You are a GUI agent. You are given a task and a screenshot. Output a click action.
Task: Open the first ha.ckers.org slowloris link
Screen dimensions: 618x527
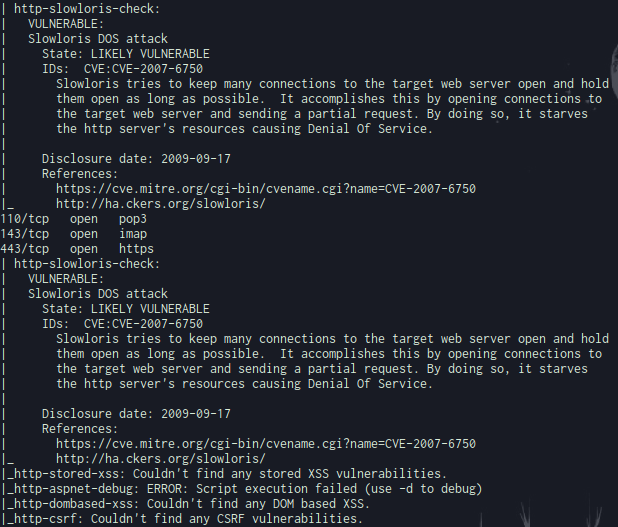pos(161,204)
